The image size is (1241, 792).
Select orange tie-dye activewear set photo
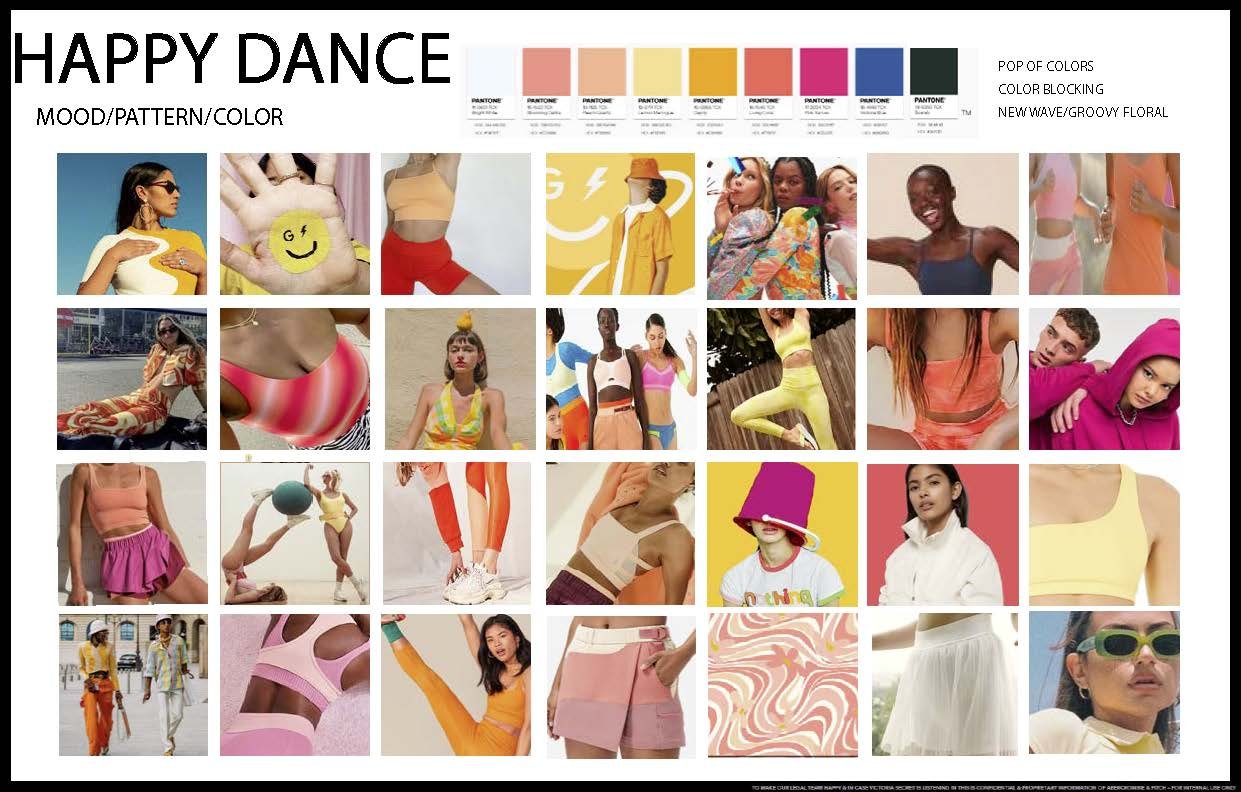(943, 379)
